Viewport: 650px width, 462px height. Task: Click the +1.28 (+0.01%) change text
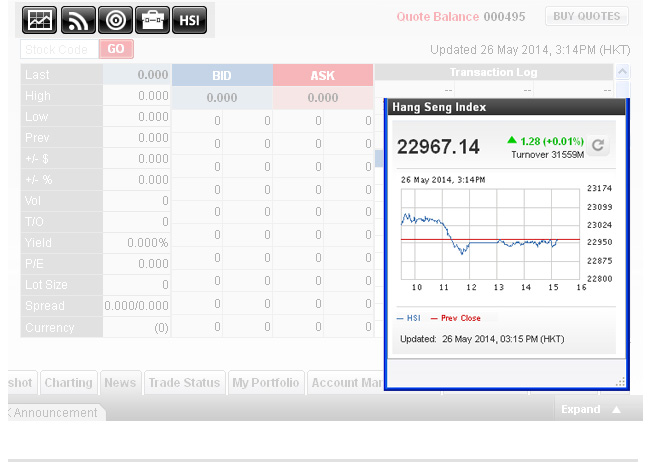545,141
